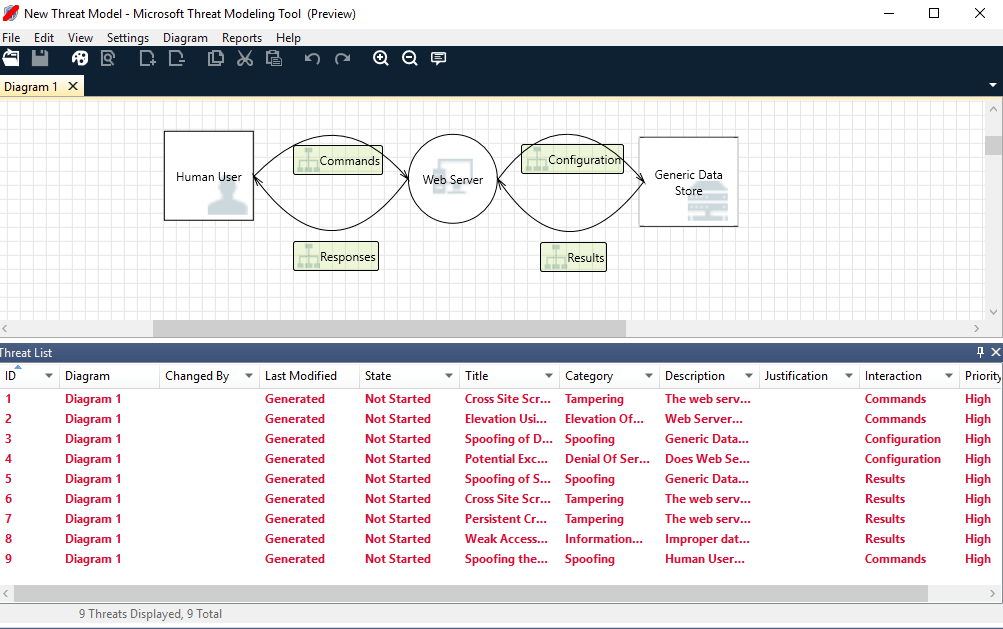Open the Cross Site Scripting threat entry
Viewport: 1003px width, 629px height.
(x=508, y=398)
